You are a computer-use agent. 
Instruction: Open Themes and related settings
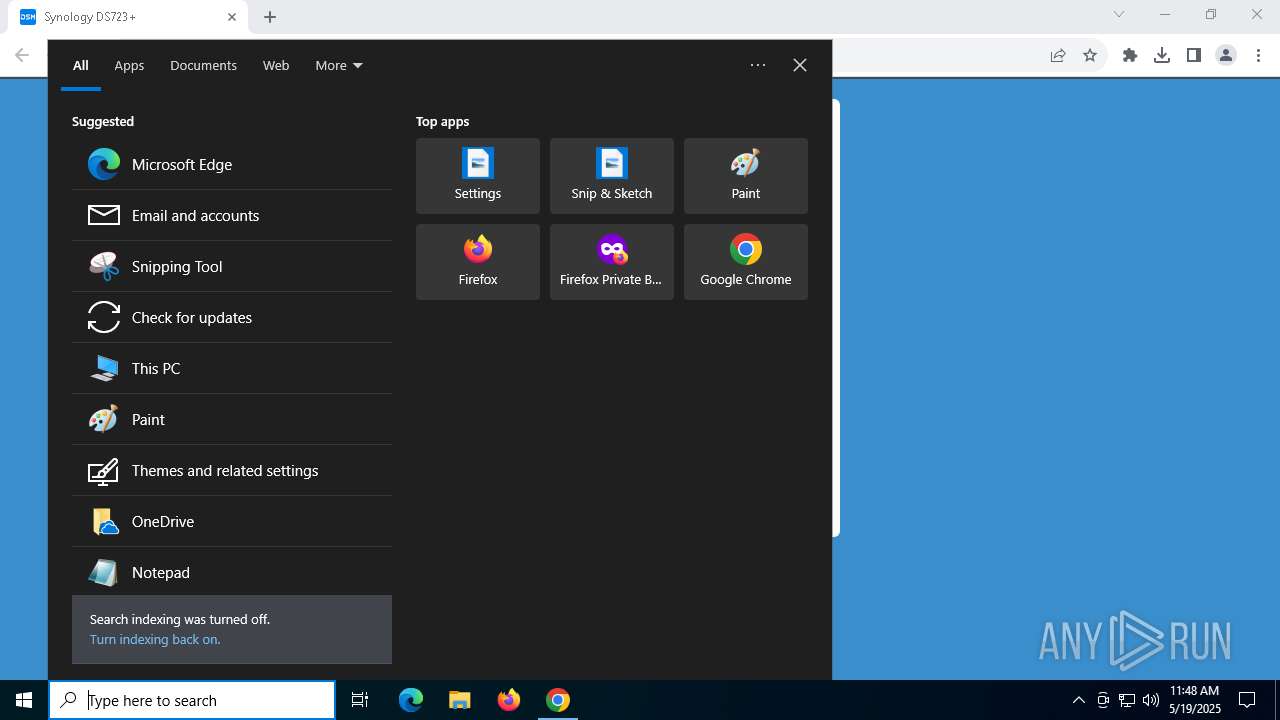pyautogui.click(x=232, y=470)
